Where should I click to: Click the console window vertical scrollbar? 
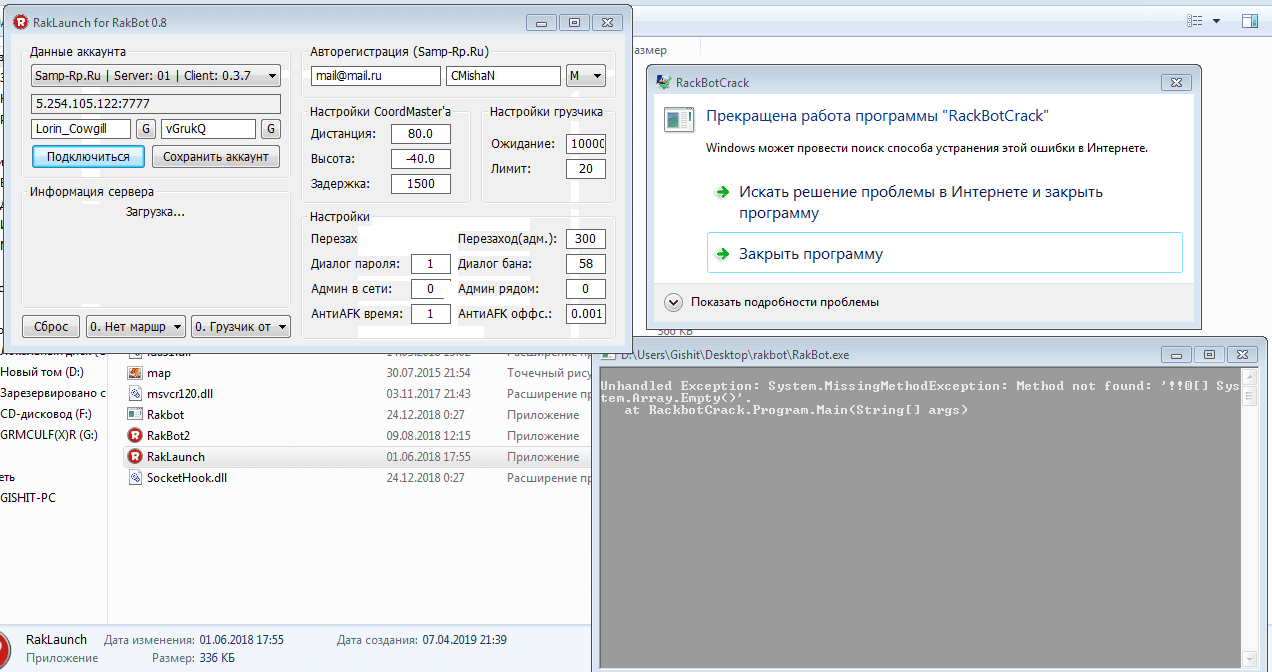click(1249, 520)
